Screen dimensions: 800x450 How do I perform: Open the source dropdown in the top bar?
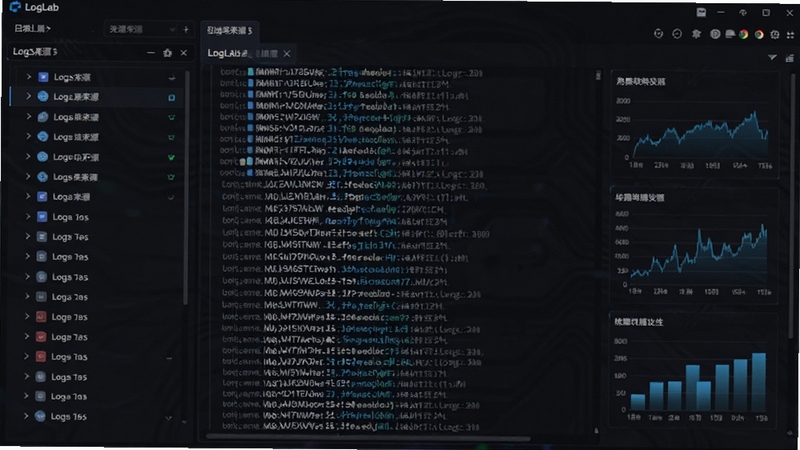[x=141, y=30]
